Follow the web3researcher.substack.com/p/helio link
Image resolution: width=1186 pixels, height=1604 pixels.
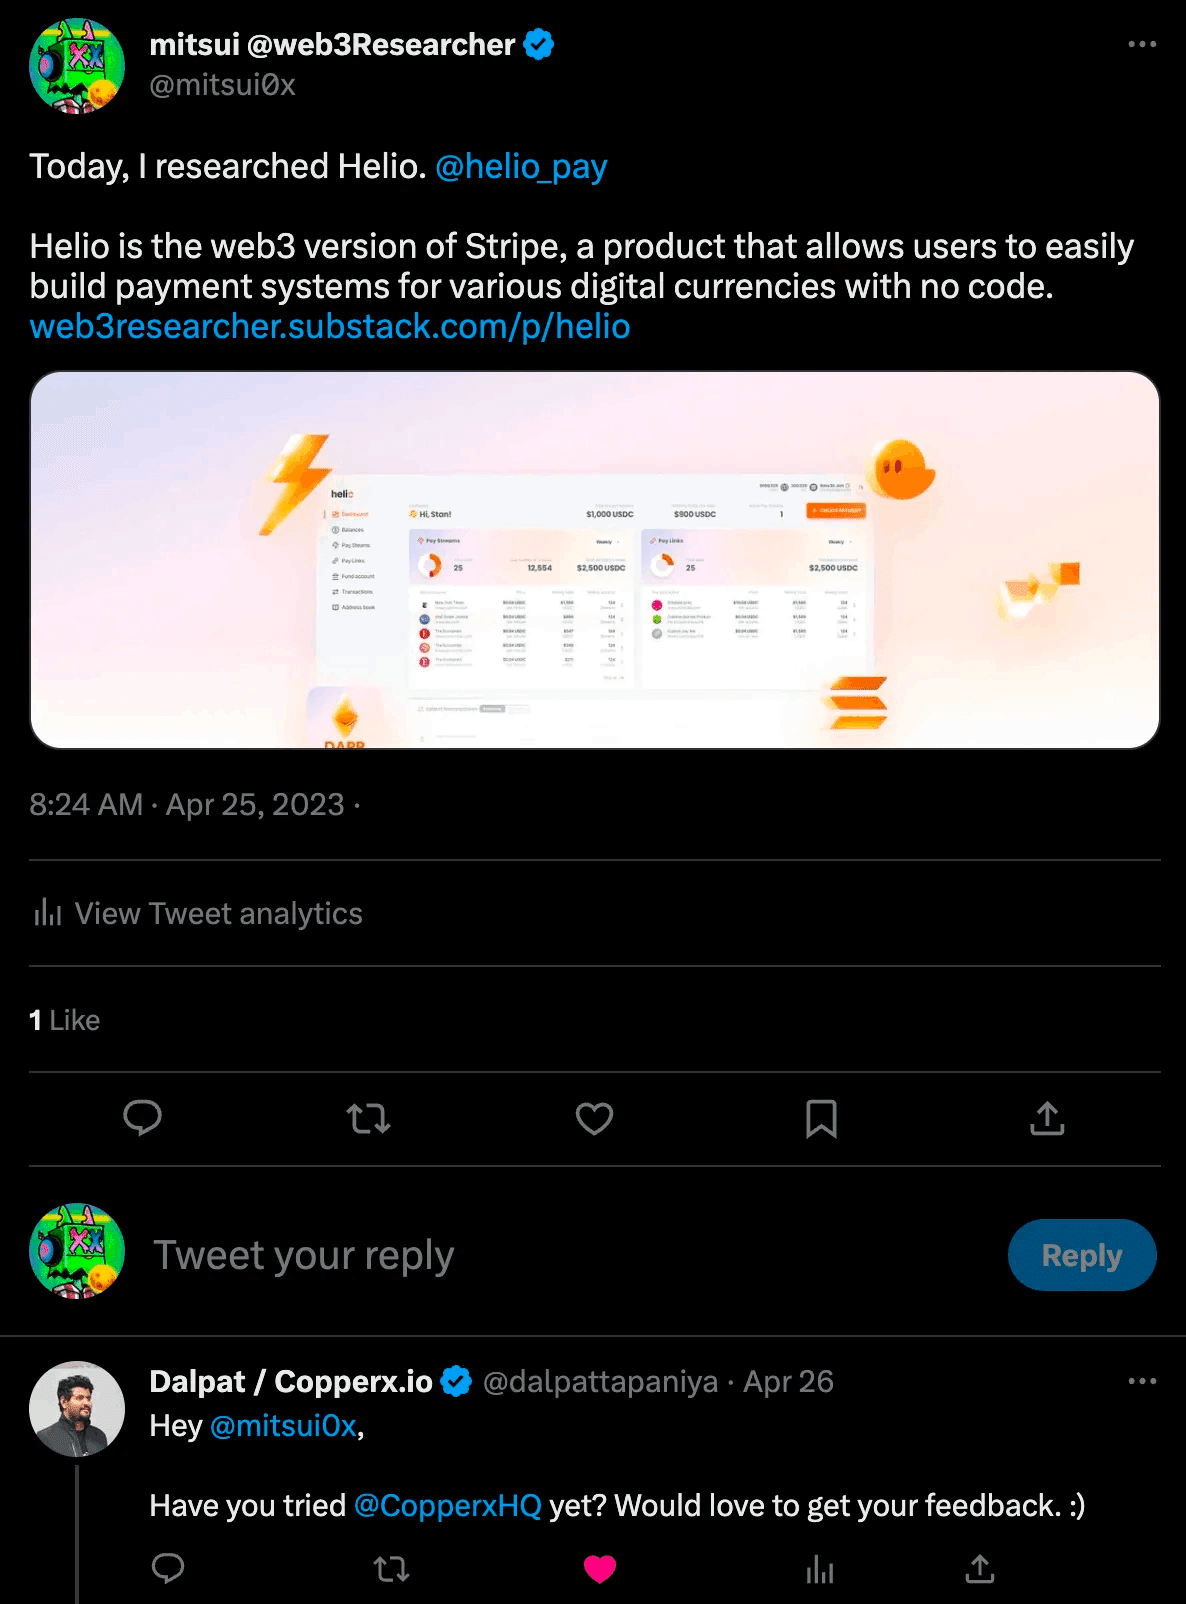[330, 327]
